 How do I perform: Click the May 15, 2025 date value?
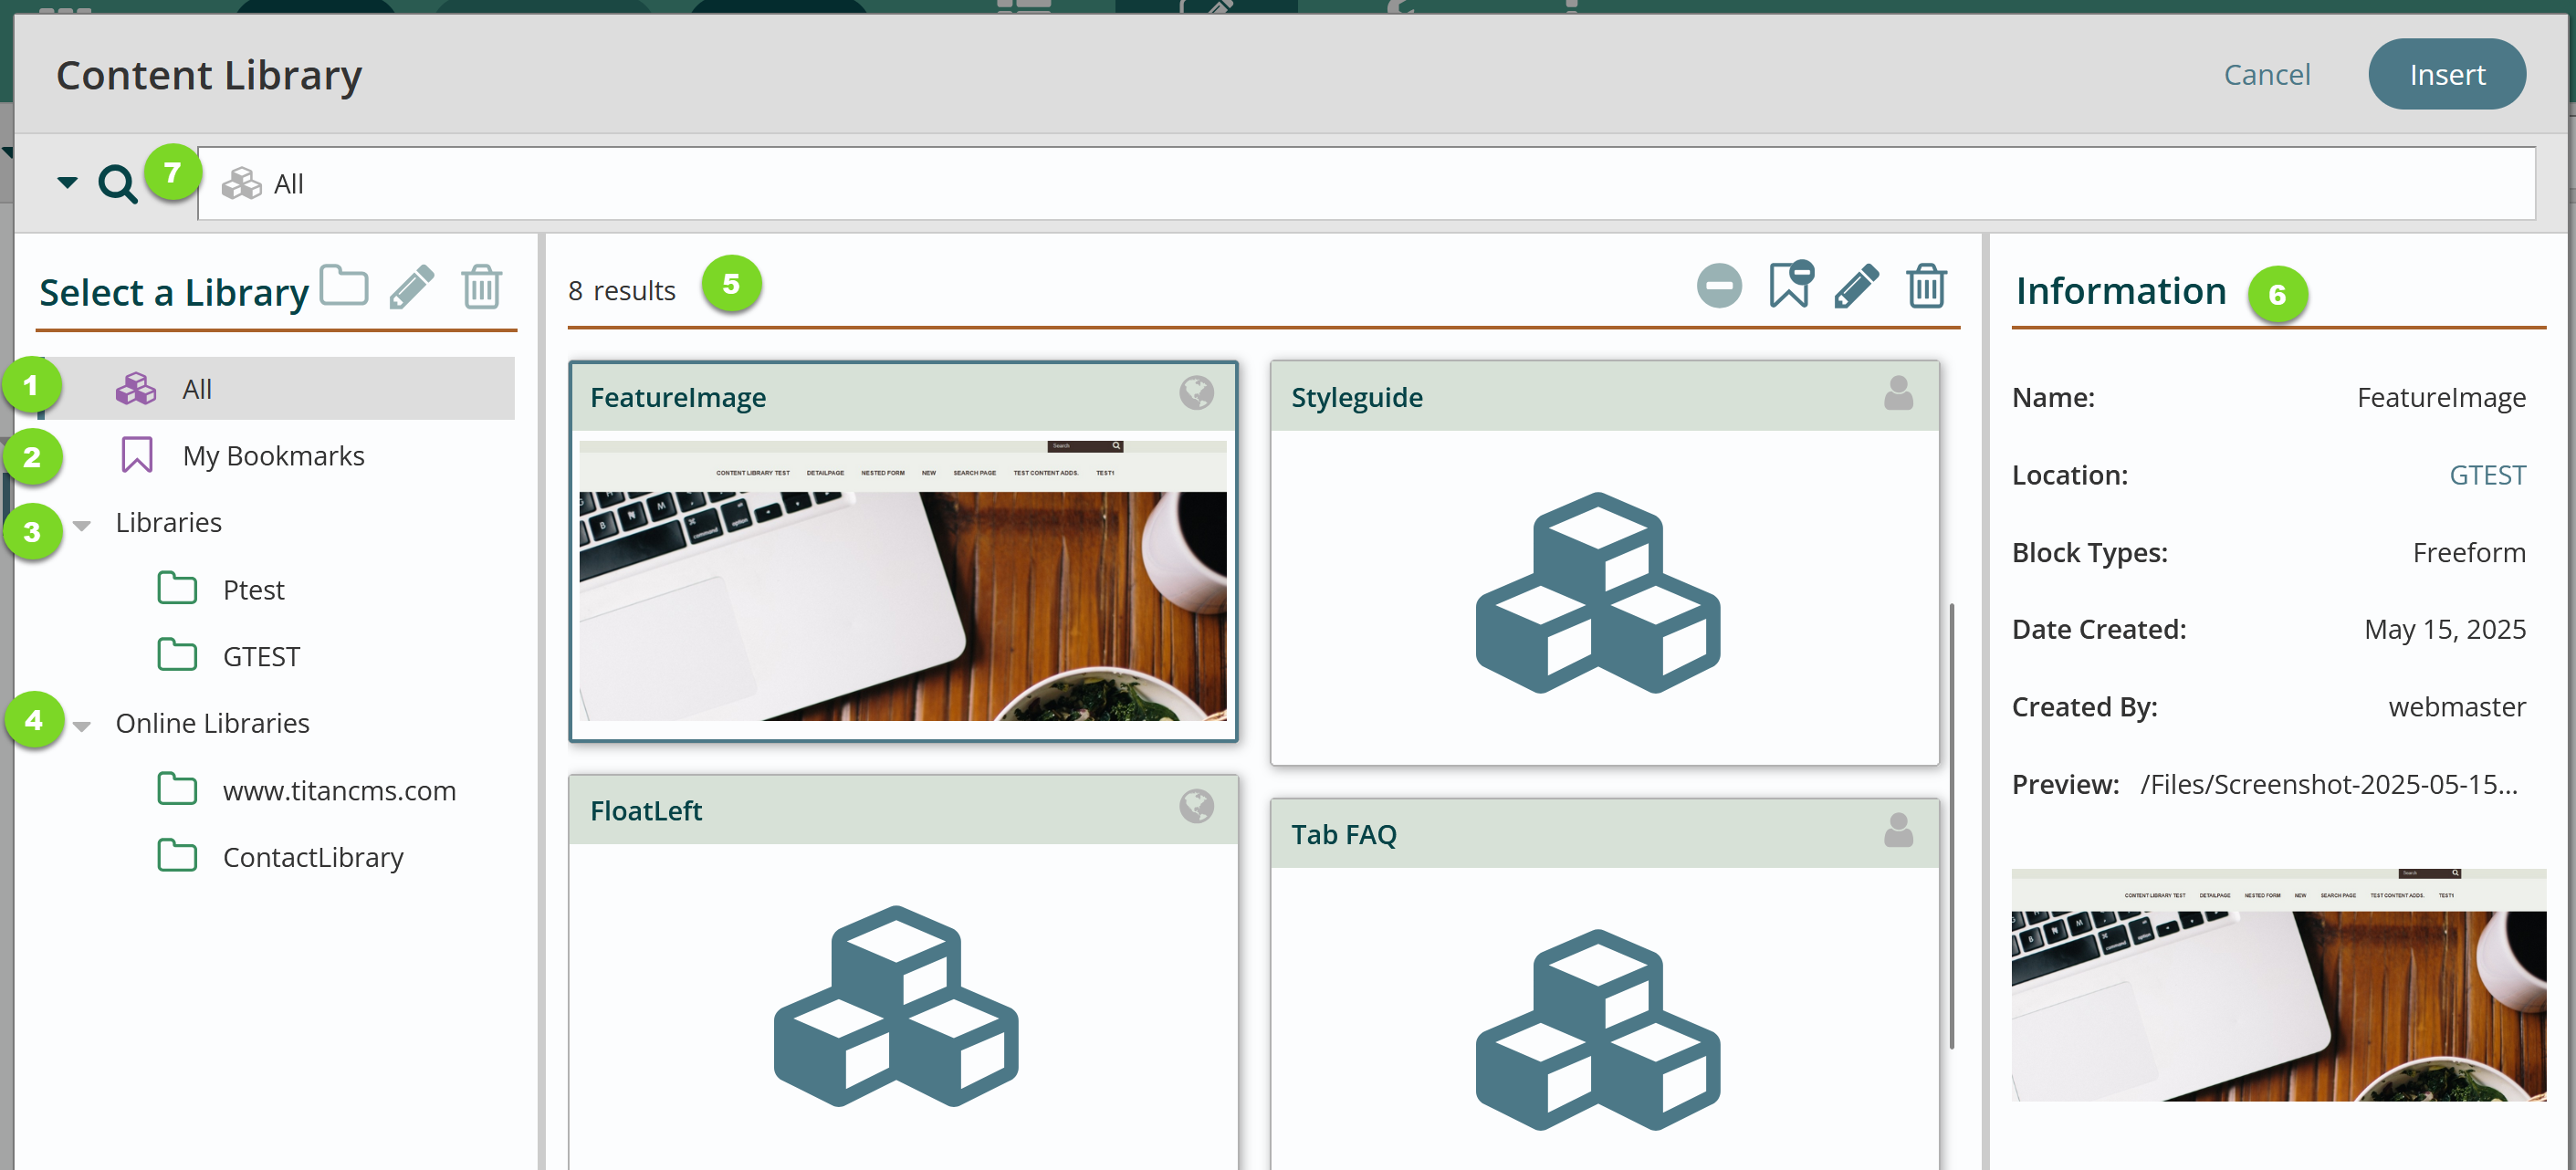pos(2445,630)
